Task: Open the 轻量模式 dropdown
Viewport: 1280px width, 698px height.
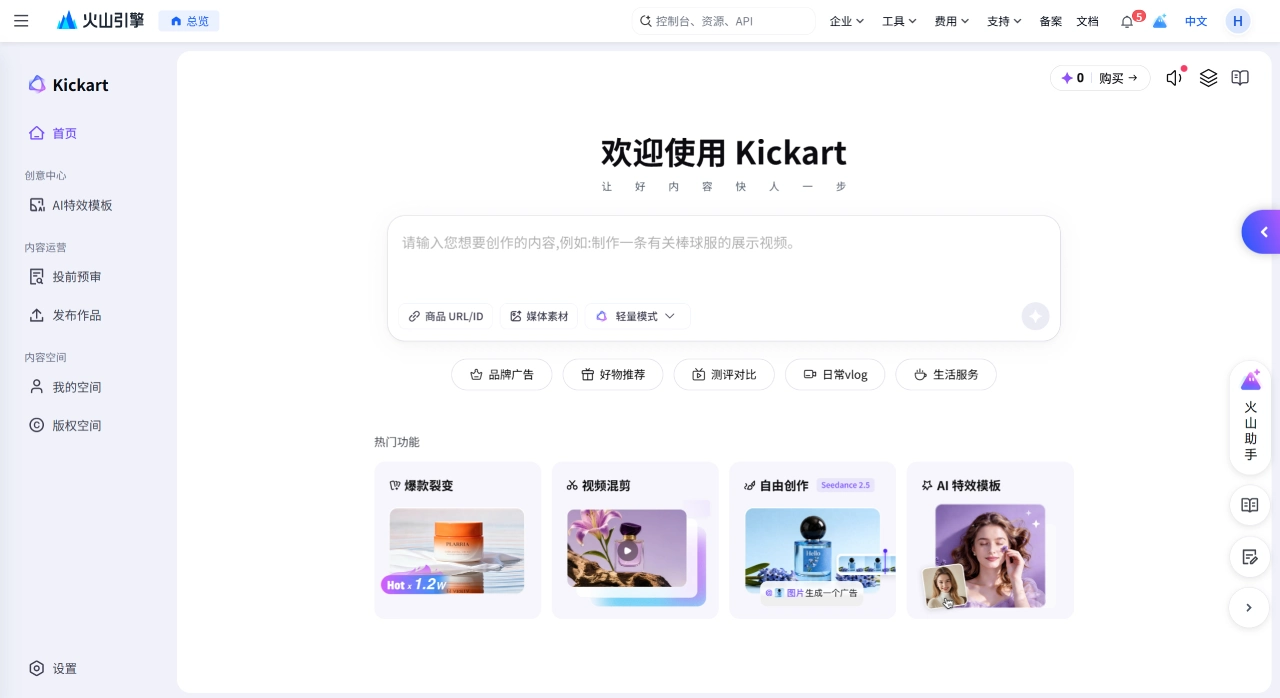Action: (637, 316)
